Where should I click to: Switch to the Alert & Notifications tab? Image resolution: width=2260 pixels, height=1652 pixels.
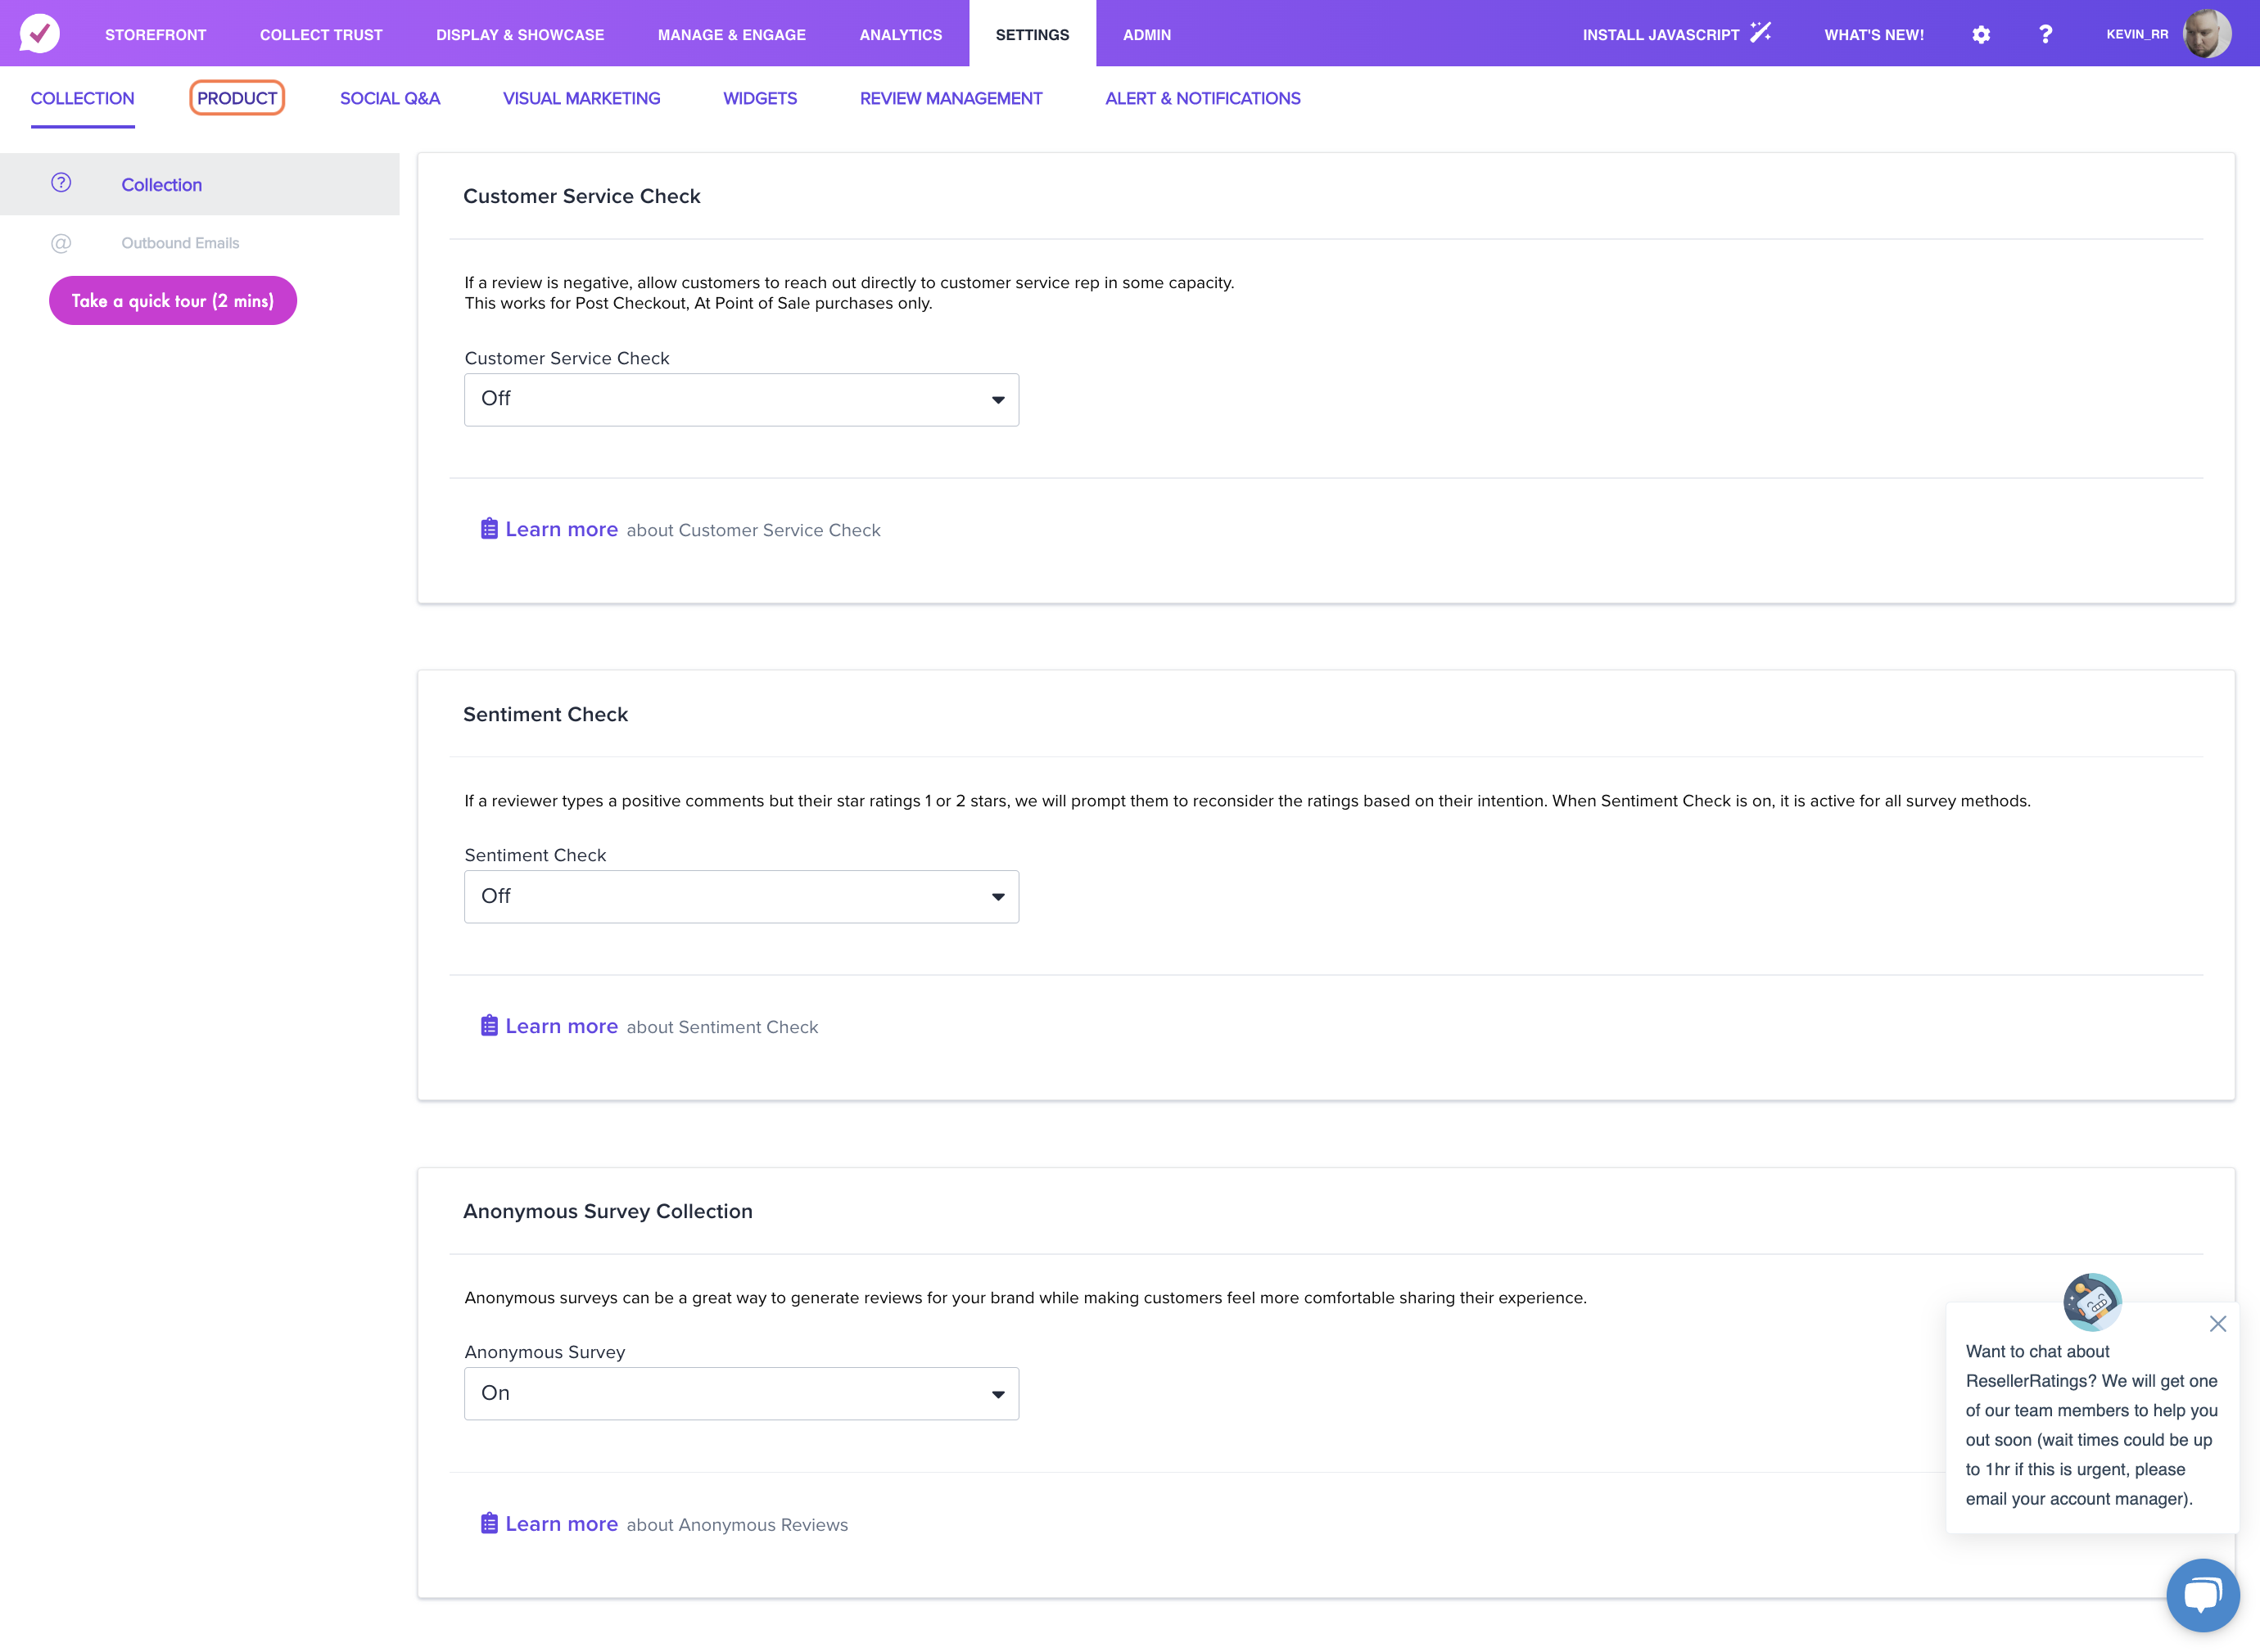pos(1202,98)
